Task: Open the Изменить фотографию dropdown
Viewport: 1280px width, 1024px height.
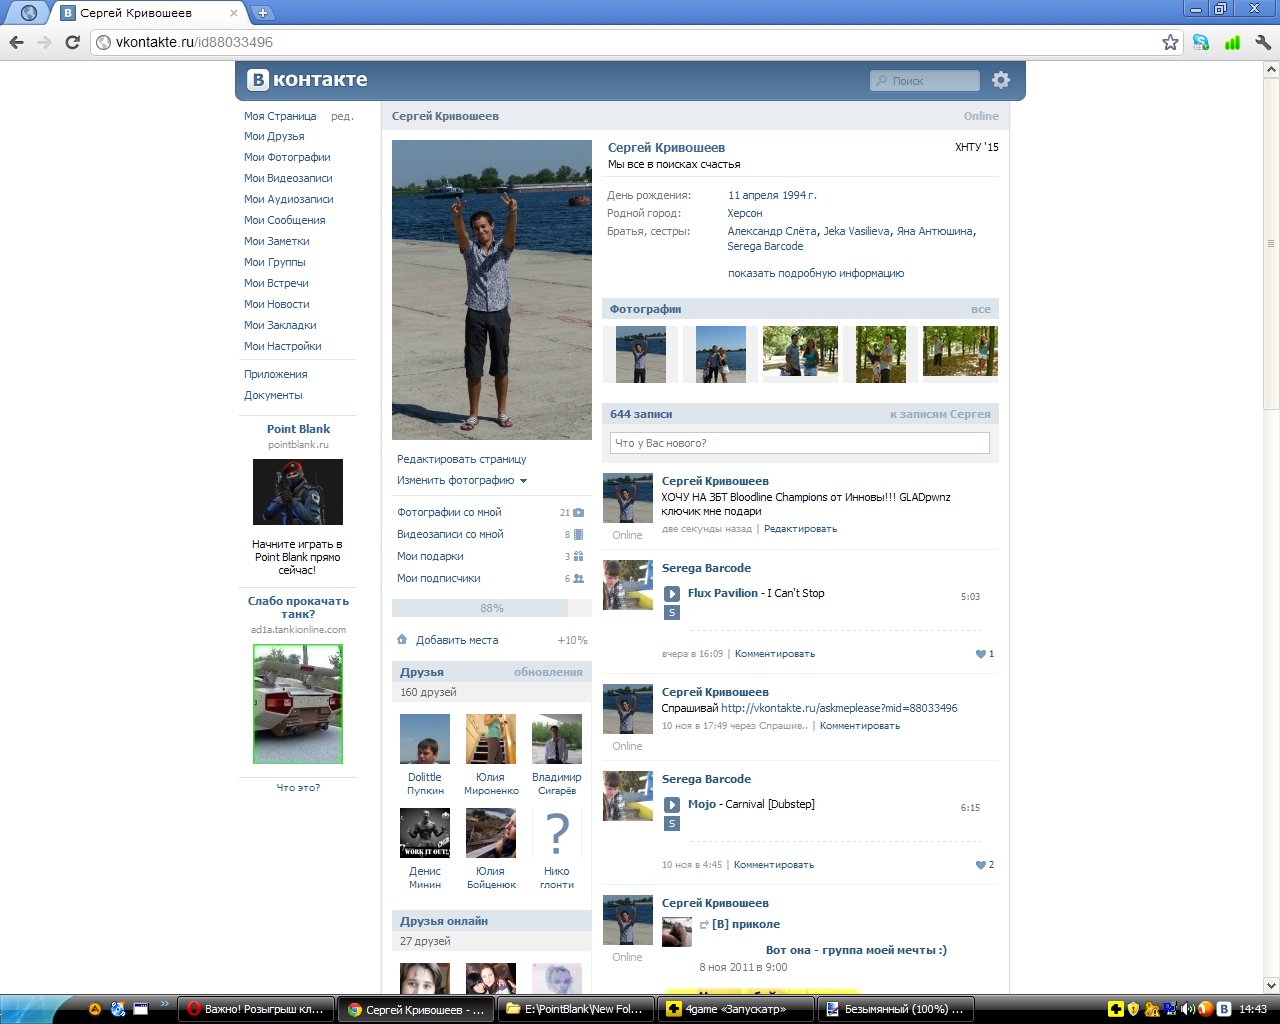Action: (462, 481)
